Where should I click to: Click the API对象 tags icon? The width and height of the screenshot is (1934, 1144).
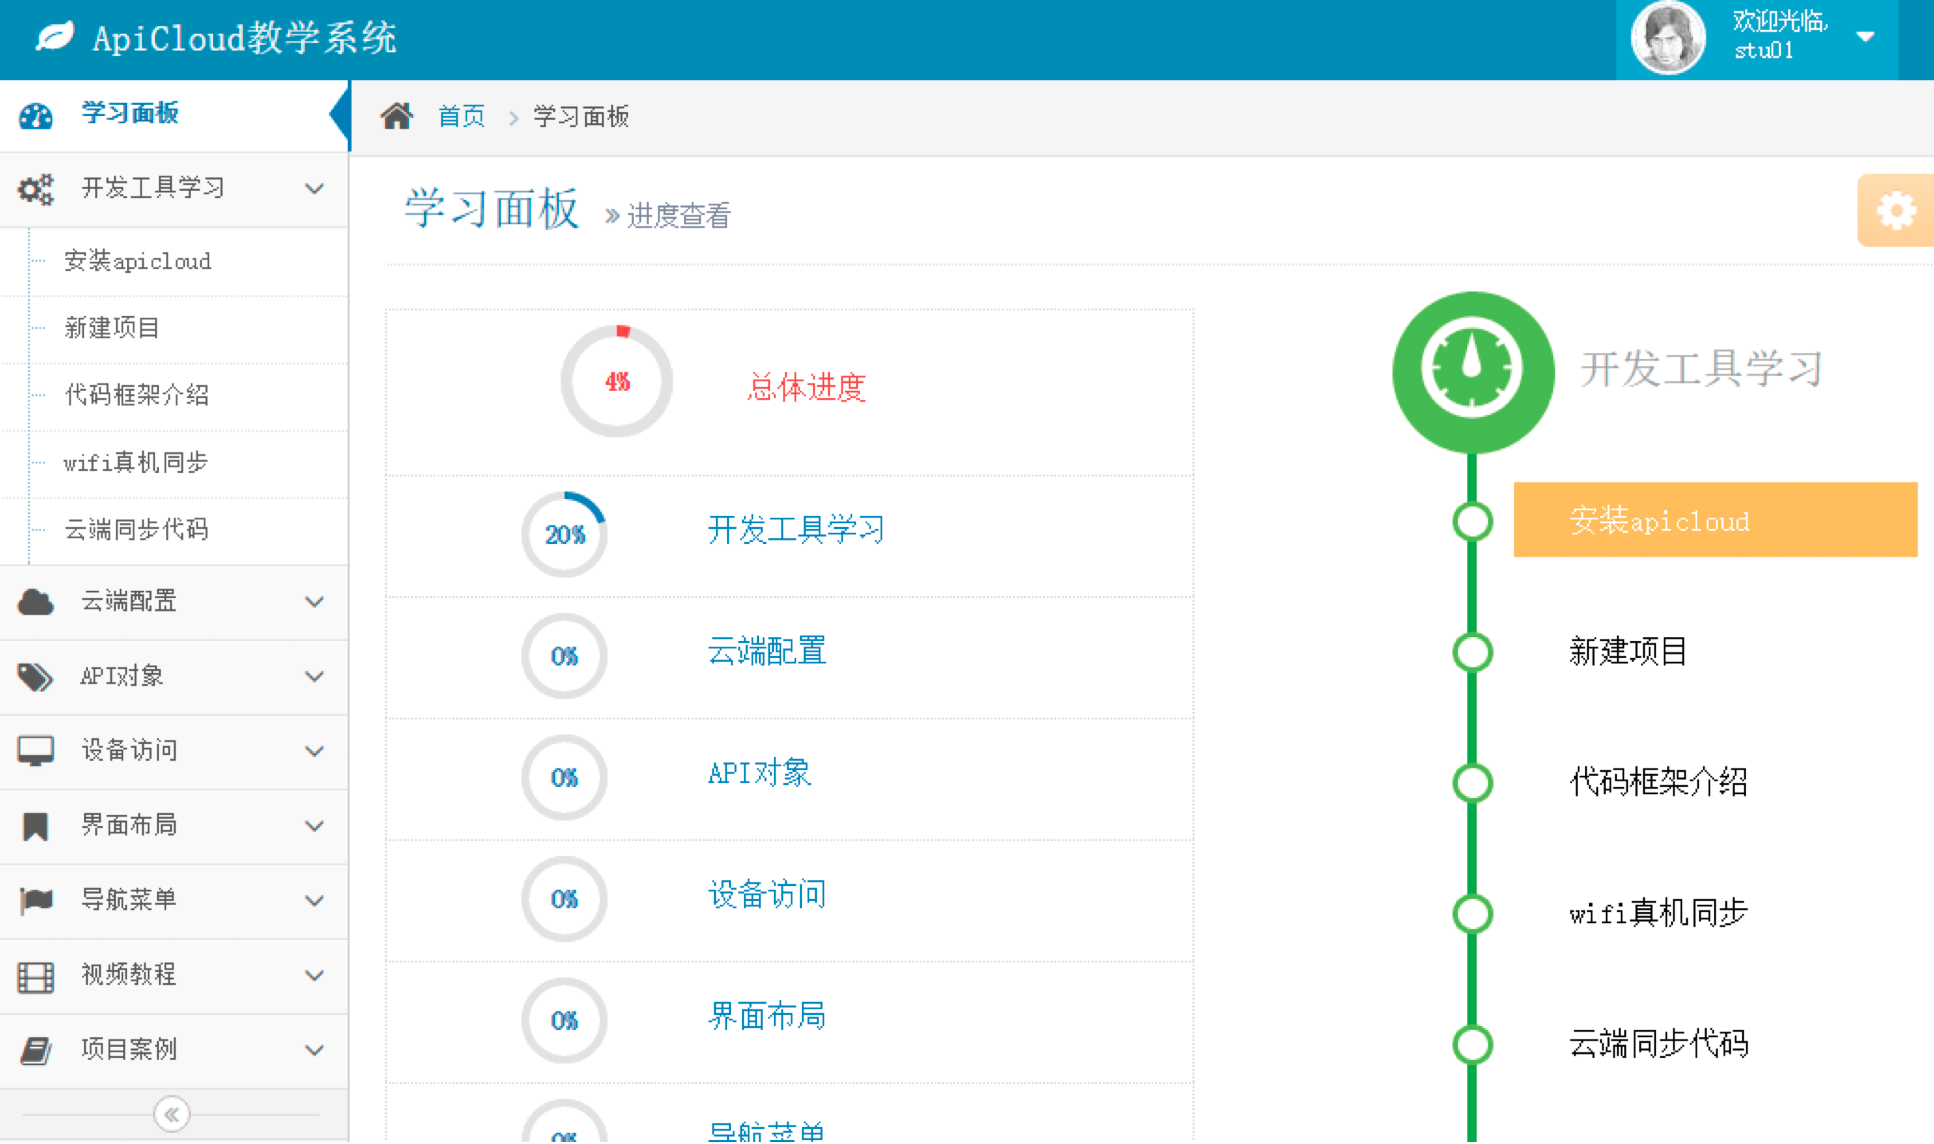point(36,677)
